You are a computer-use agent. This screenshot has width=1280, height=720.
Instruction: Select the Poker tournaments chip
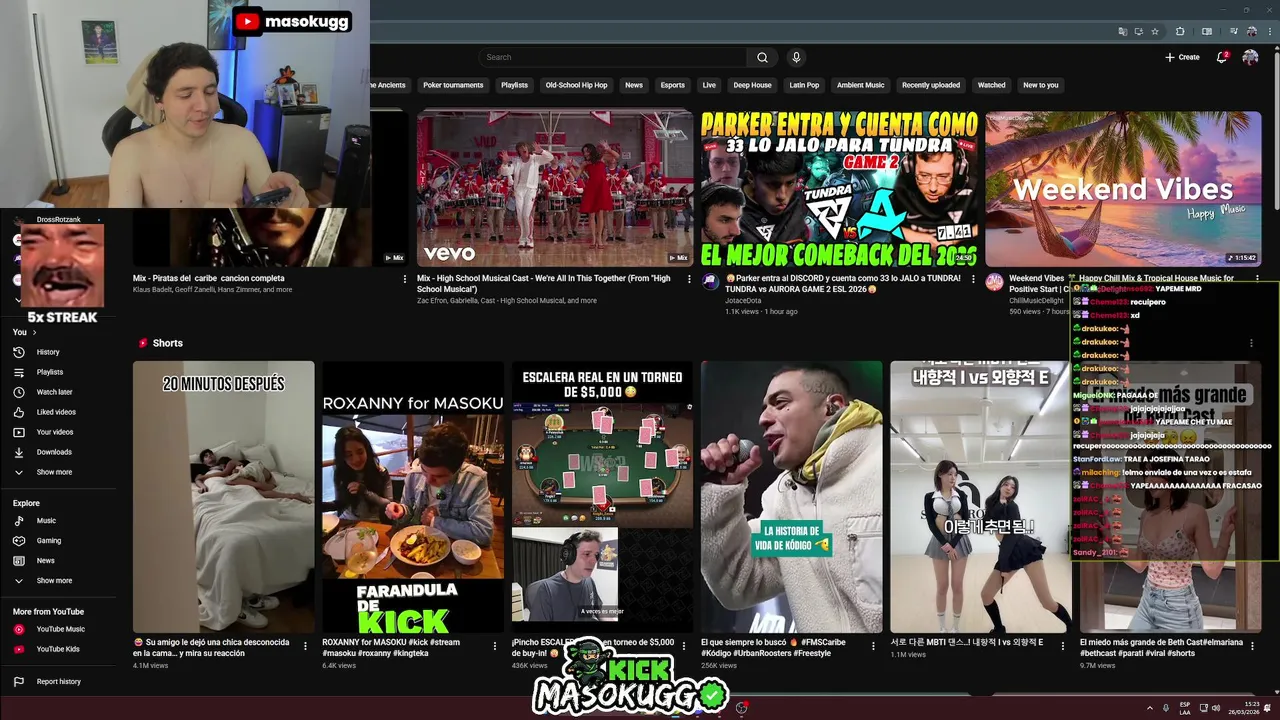click(453, 85)
